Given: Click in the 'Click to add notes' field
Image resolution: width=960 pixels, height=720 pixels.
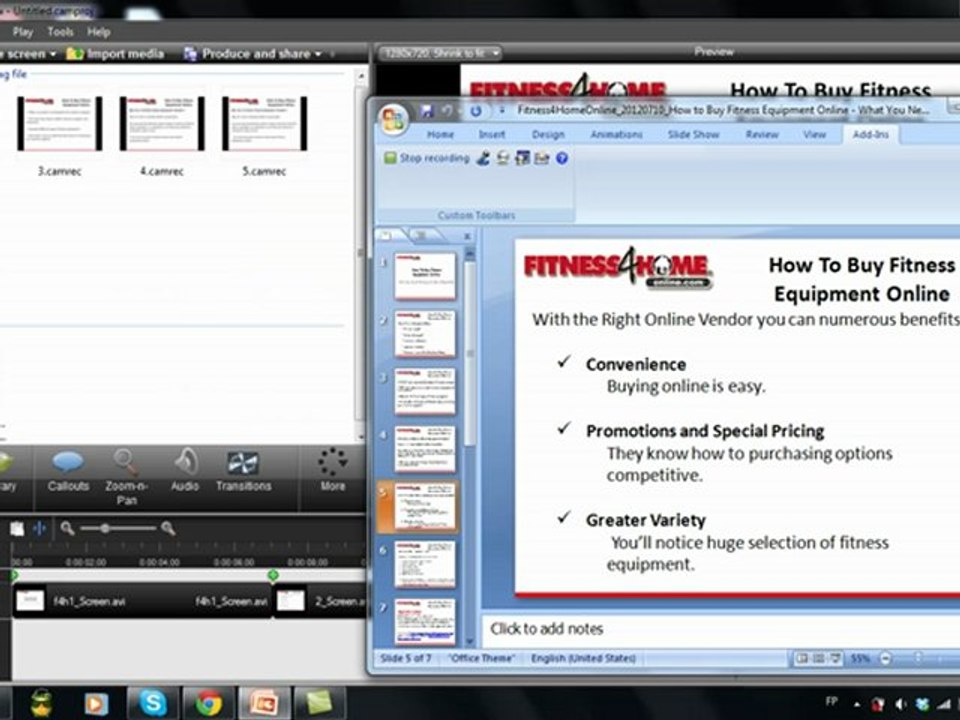Looking at the screenshot, I should (x=722, y=629).
